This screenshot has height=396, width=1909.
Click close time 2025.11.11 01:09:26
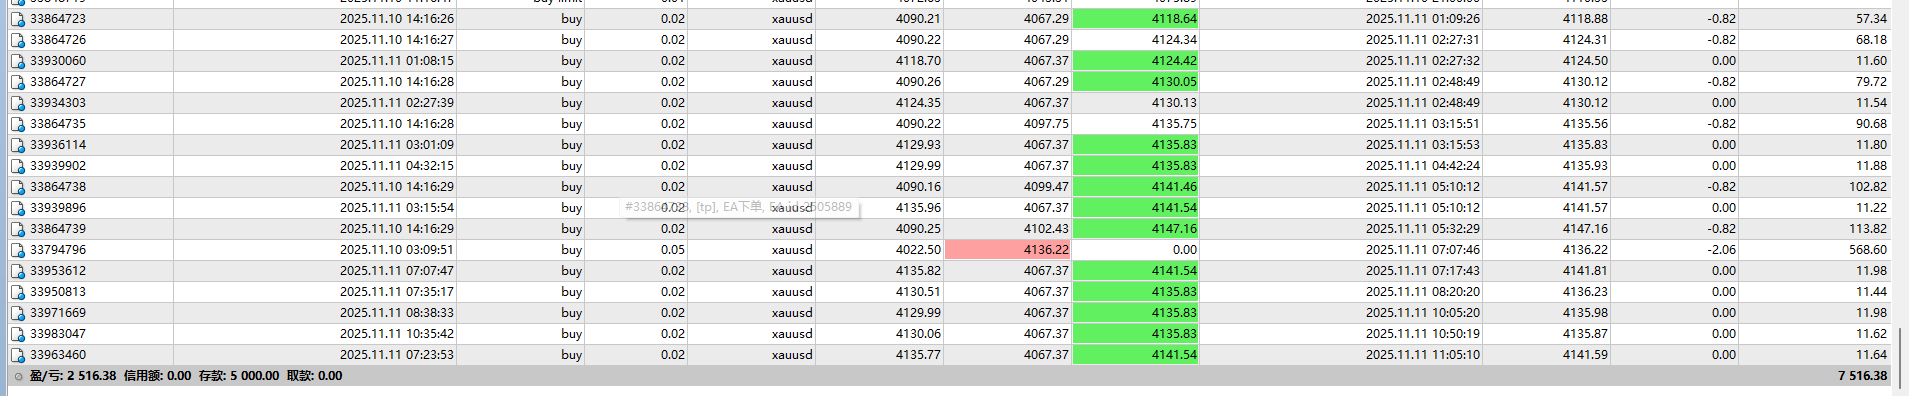tap(1423, 19)
